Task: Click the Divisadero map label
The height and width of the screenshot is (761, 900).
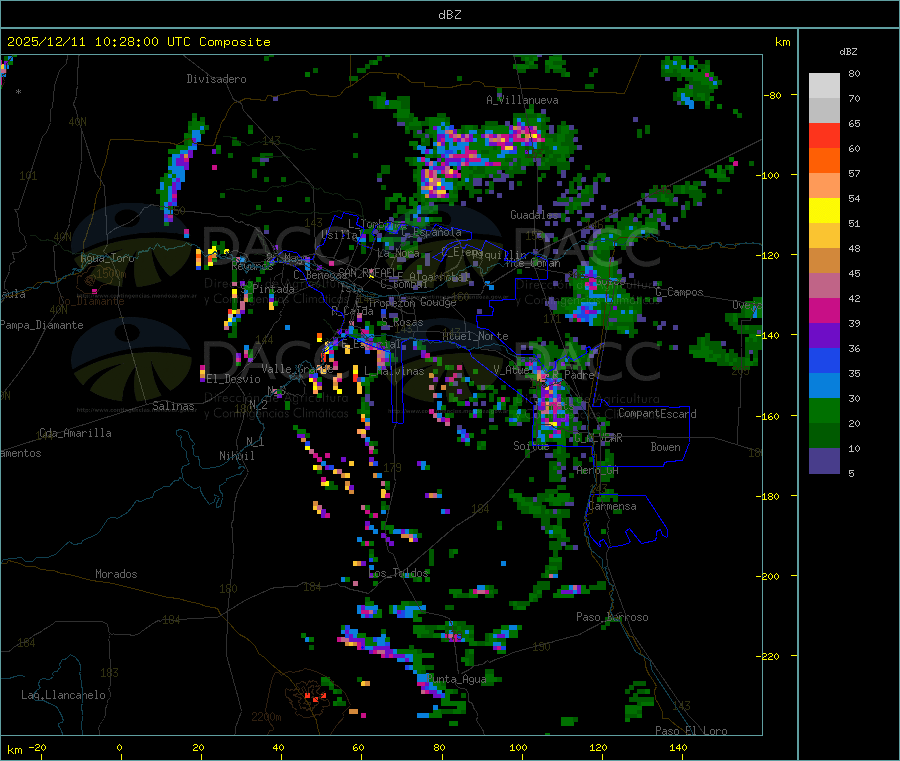Action: pyautogui.click(x=216, y=79)
